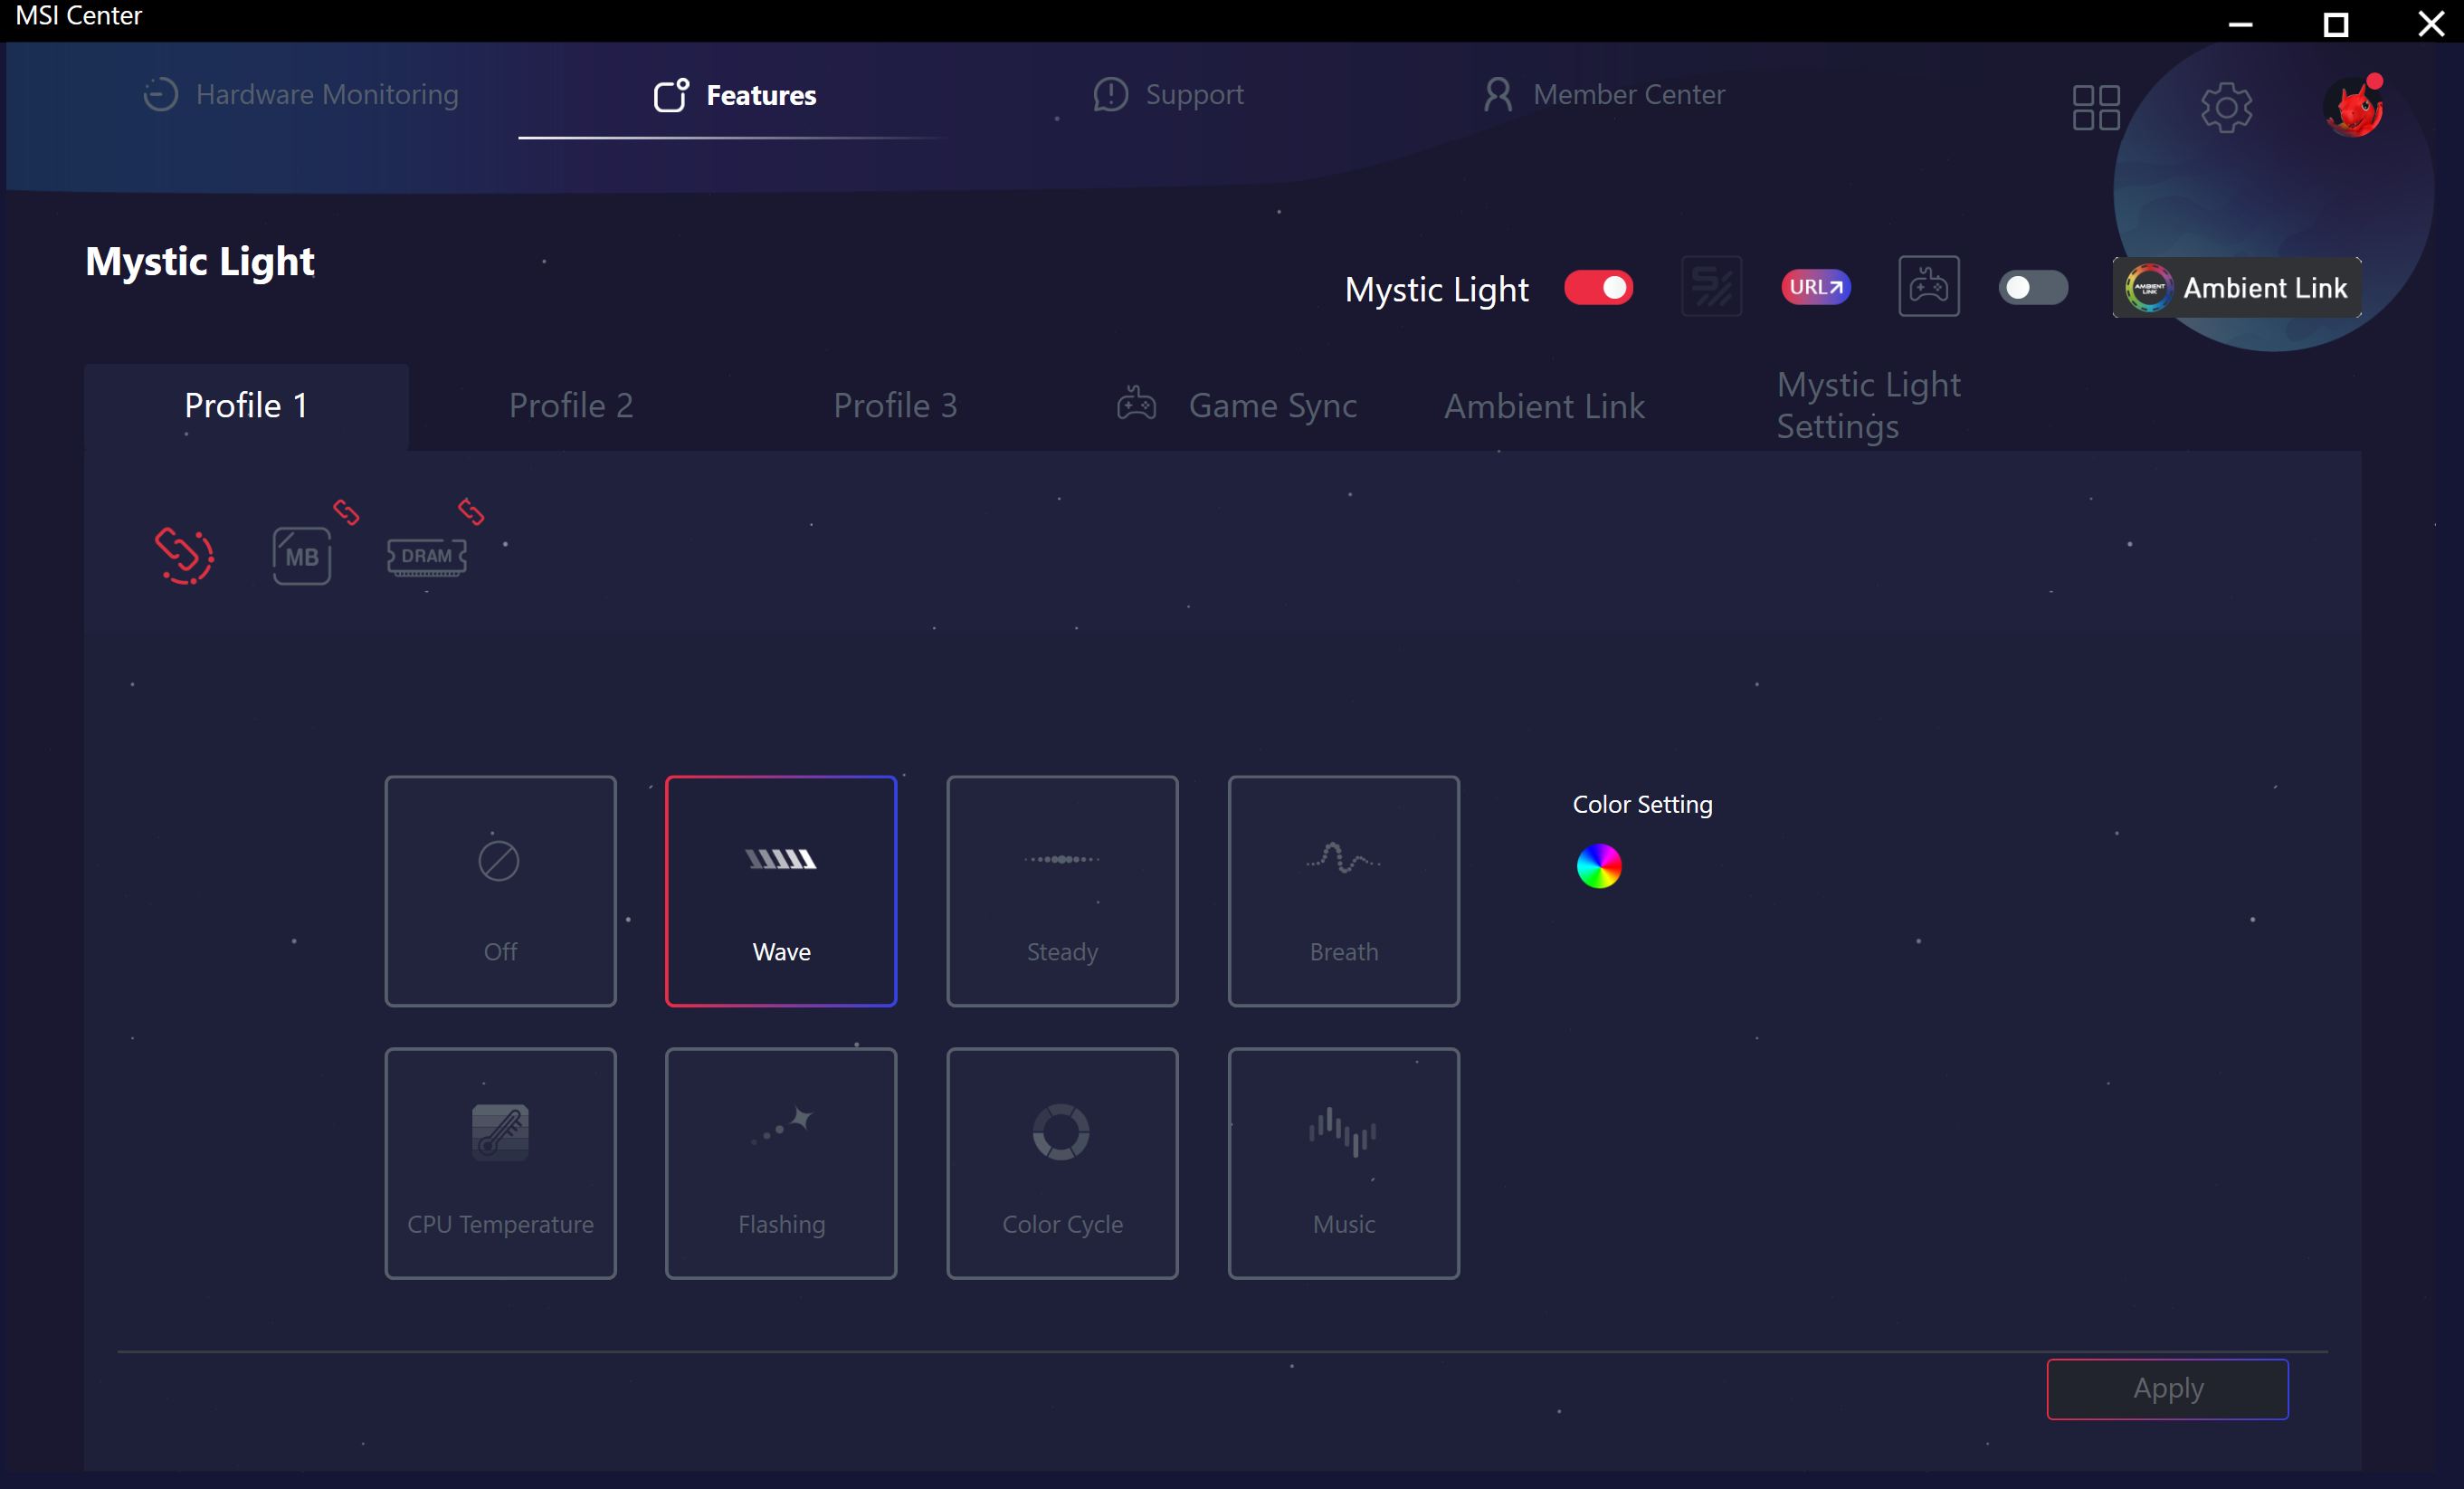This screenshot has height=1489, width=2464.
Task: Choose the Breath lighting effect
Action: pos(1343,891)
